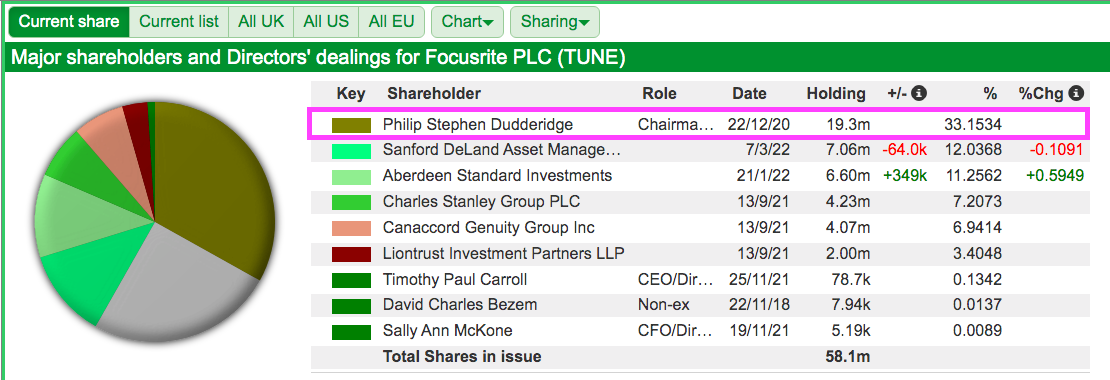Select the Sanford DeLand Asset Management row

click(x=700, y=150)
